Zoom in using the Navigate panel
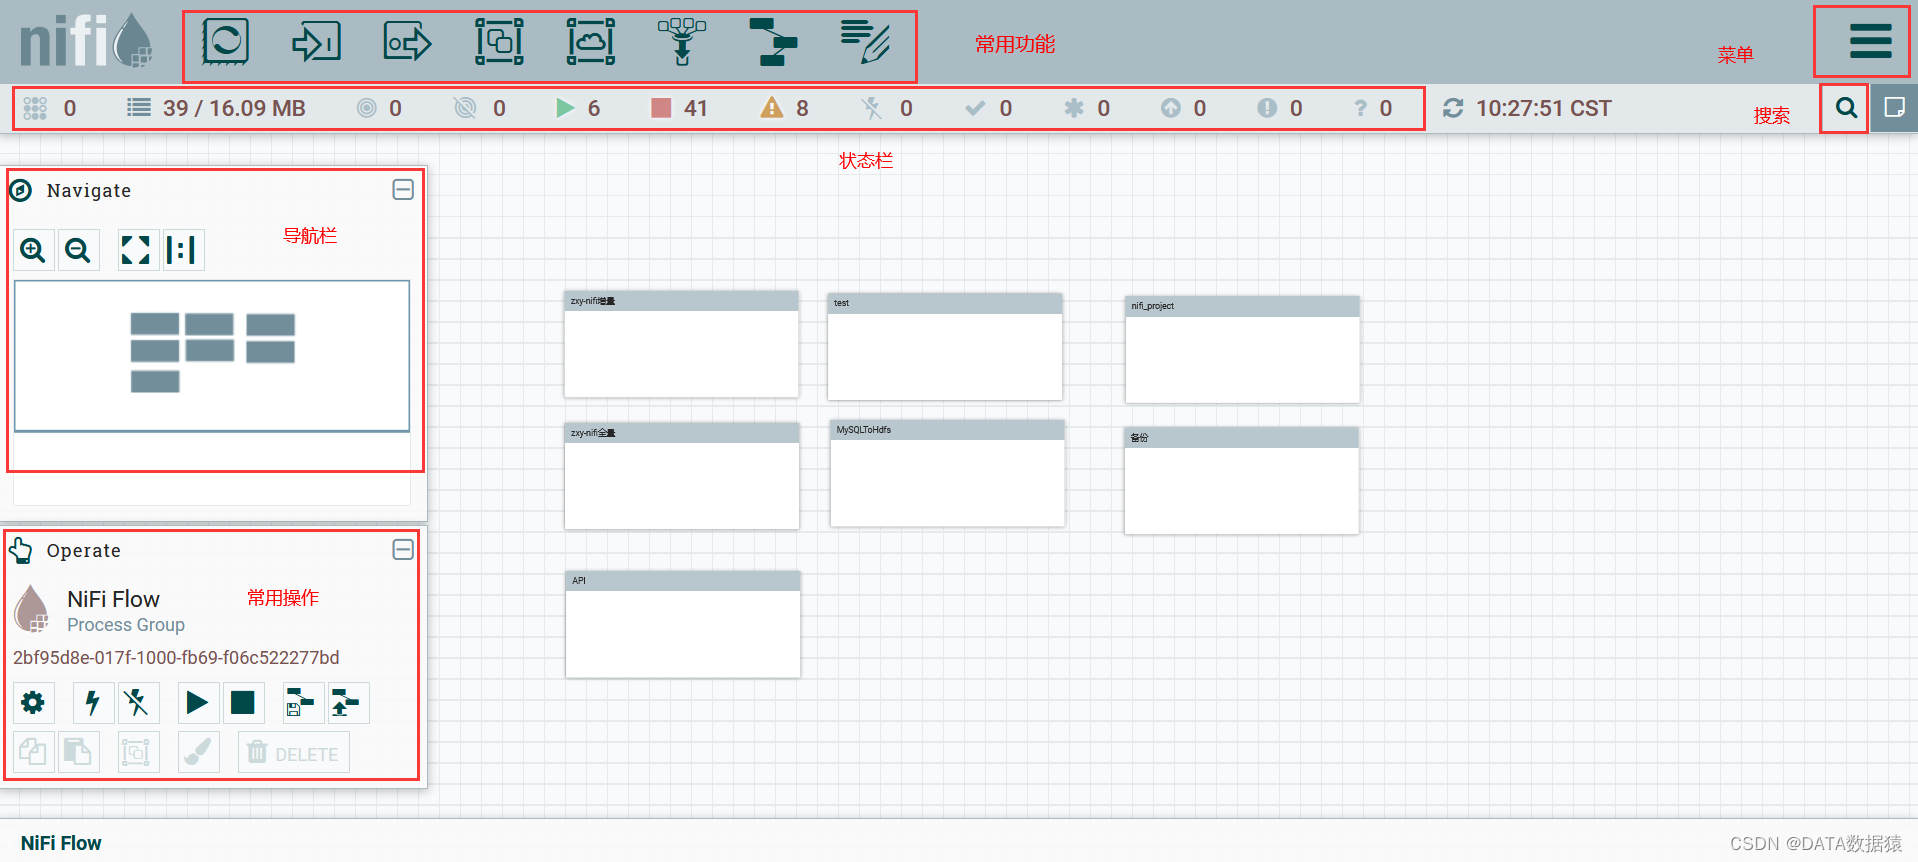This screenshot has height=862, width=1918. 33,249
